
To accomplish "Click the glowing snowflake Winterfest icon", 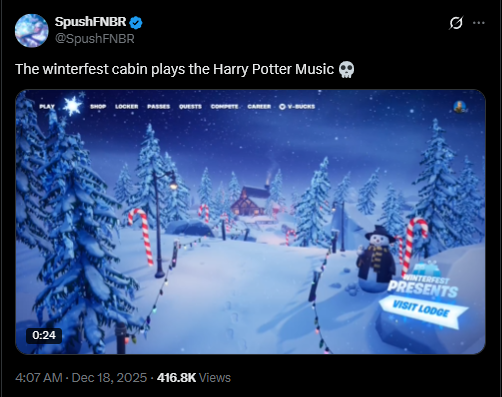I will (72, 106).
